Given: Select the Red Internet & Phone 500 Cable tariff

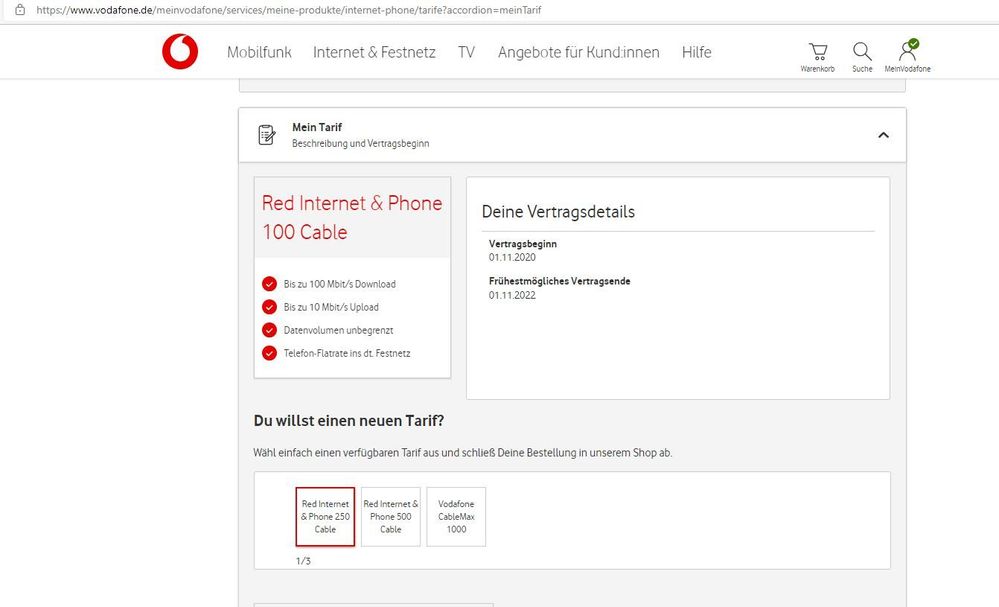Looking at the screenshot, I should (390, 517).
